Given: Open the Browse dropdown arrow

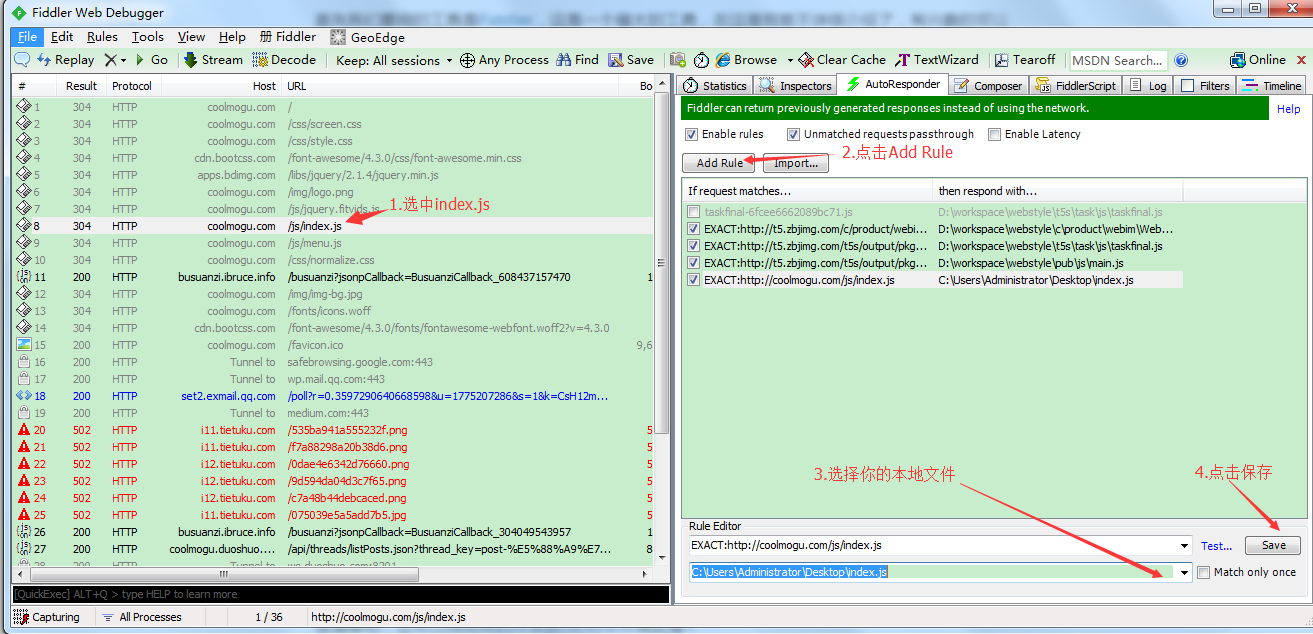Looking at the screenshot, I should tap(790, 60).
